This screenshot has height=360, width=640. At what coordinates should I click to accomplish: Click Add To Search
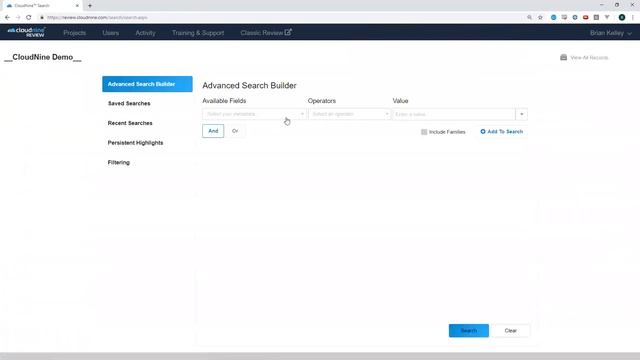click(502, 131)
